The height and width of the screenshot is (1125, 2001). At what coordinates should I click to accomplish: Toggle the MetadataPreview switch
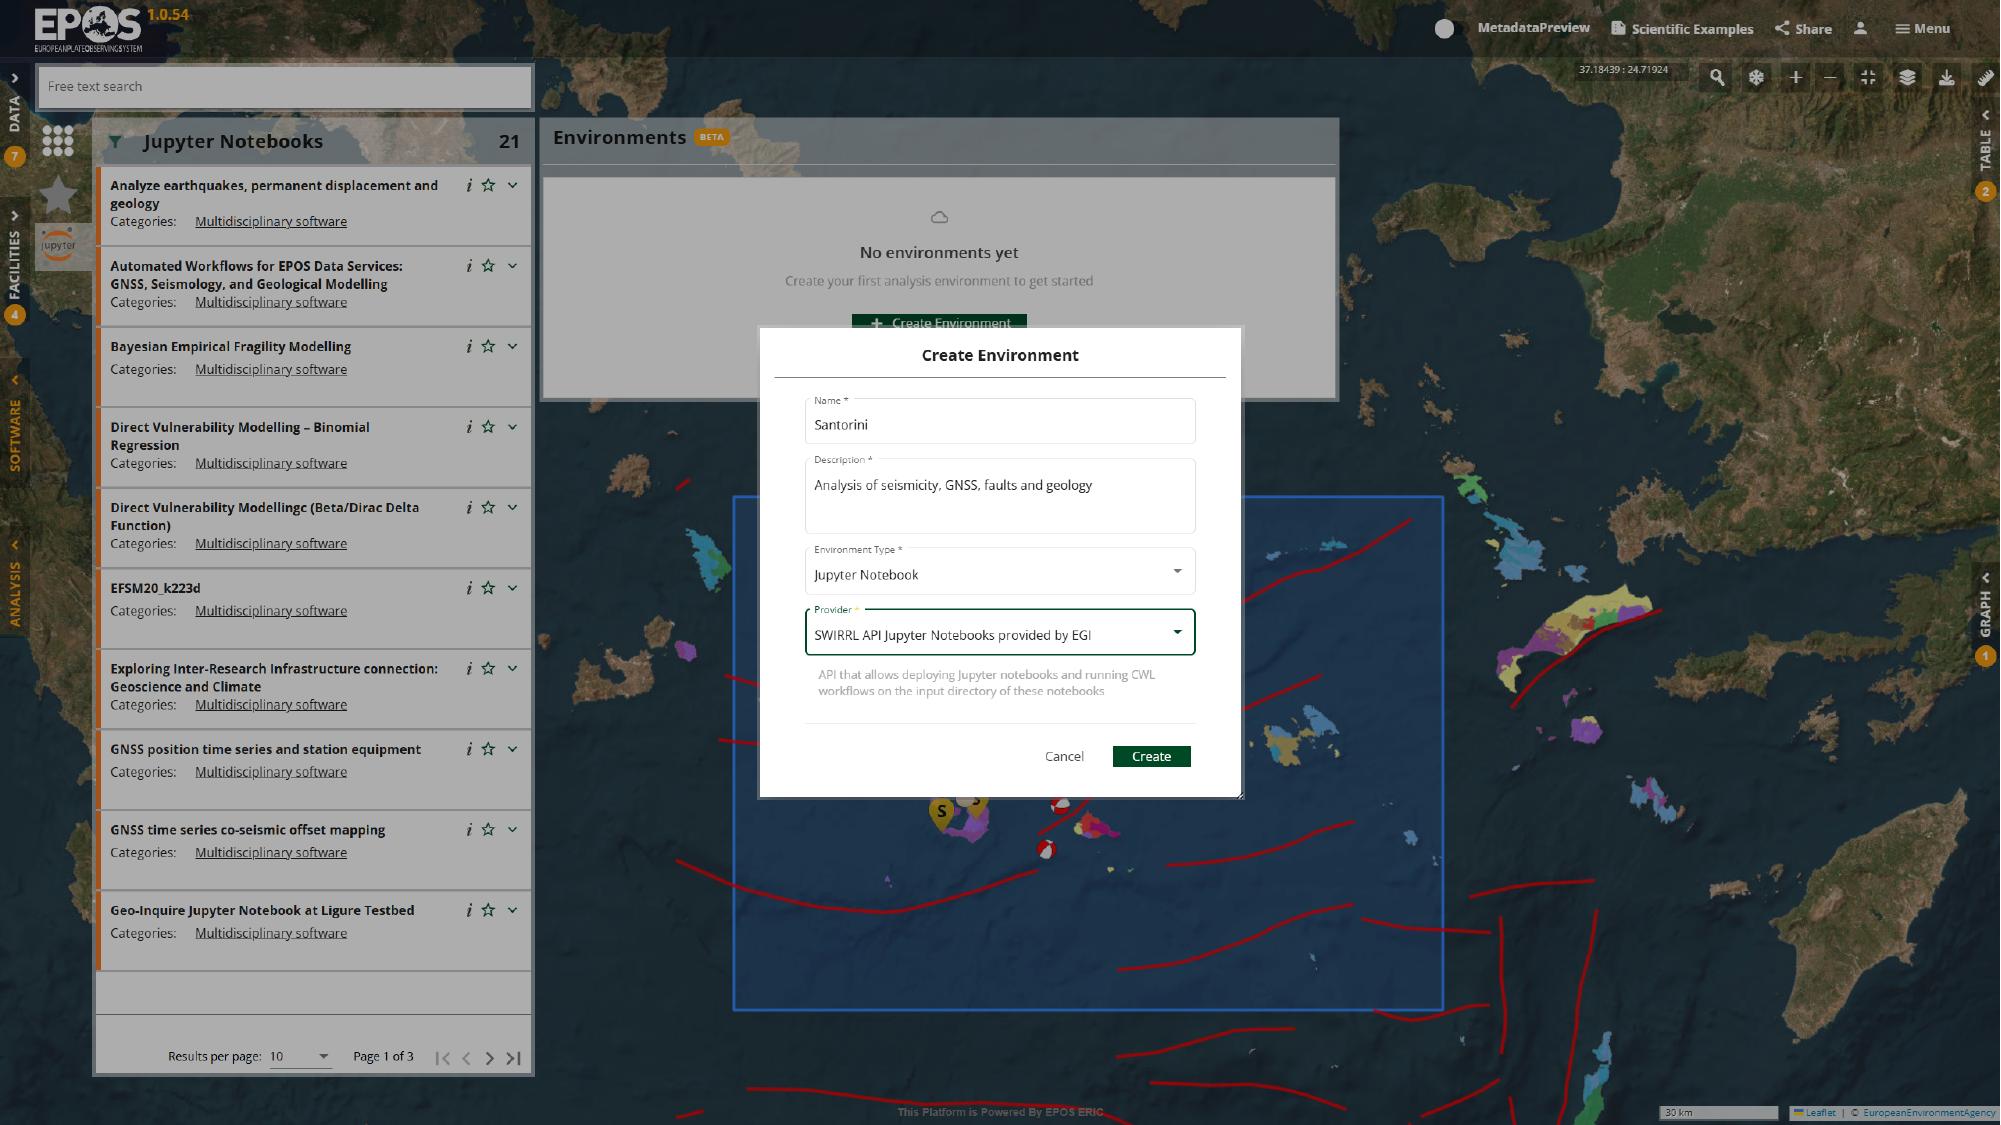point(1444,28)
